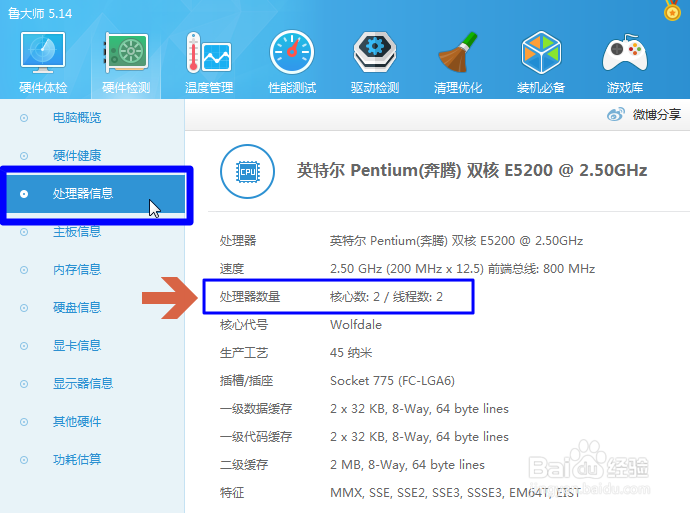The image size is (690, 513).
Task: Click the MMX, SSE features value
Action: point(455,493)
